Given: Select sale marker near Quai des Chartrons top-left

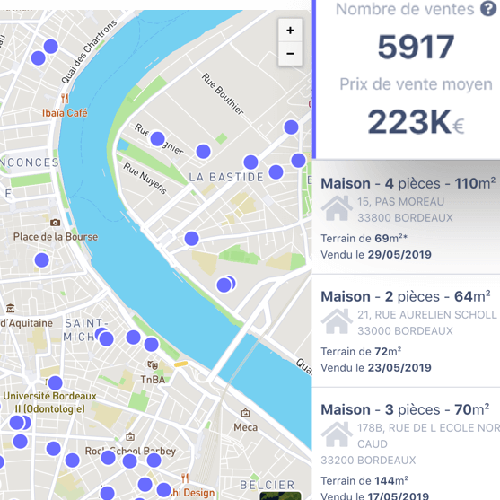Looking at the screenshot, I should pos(51,46).
